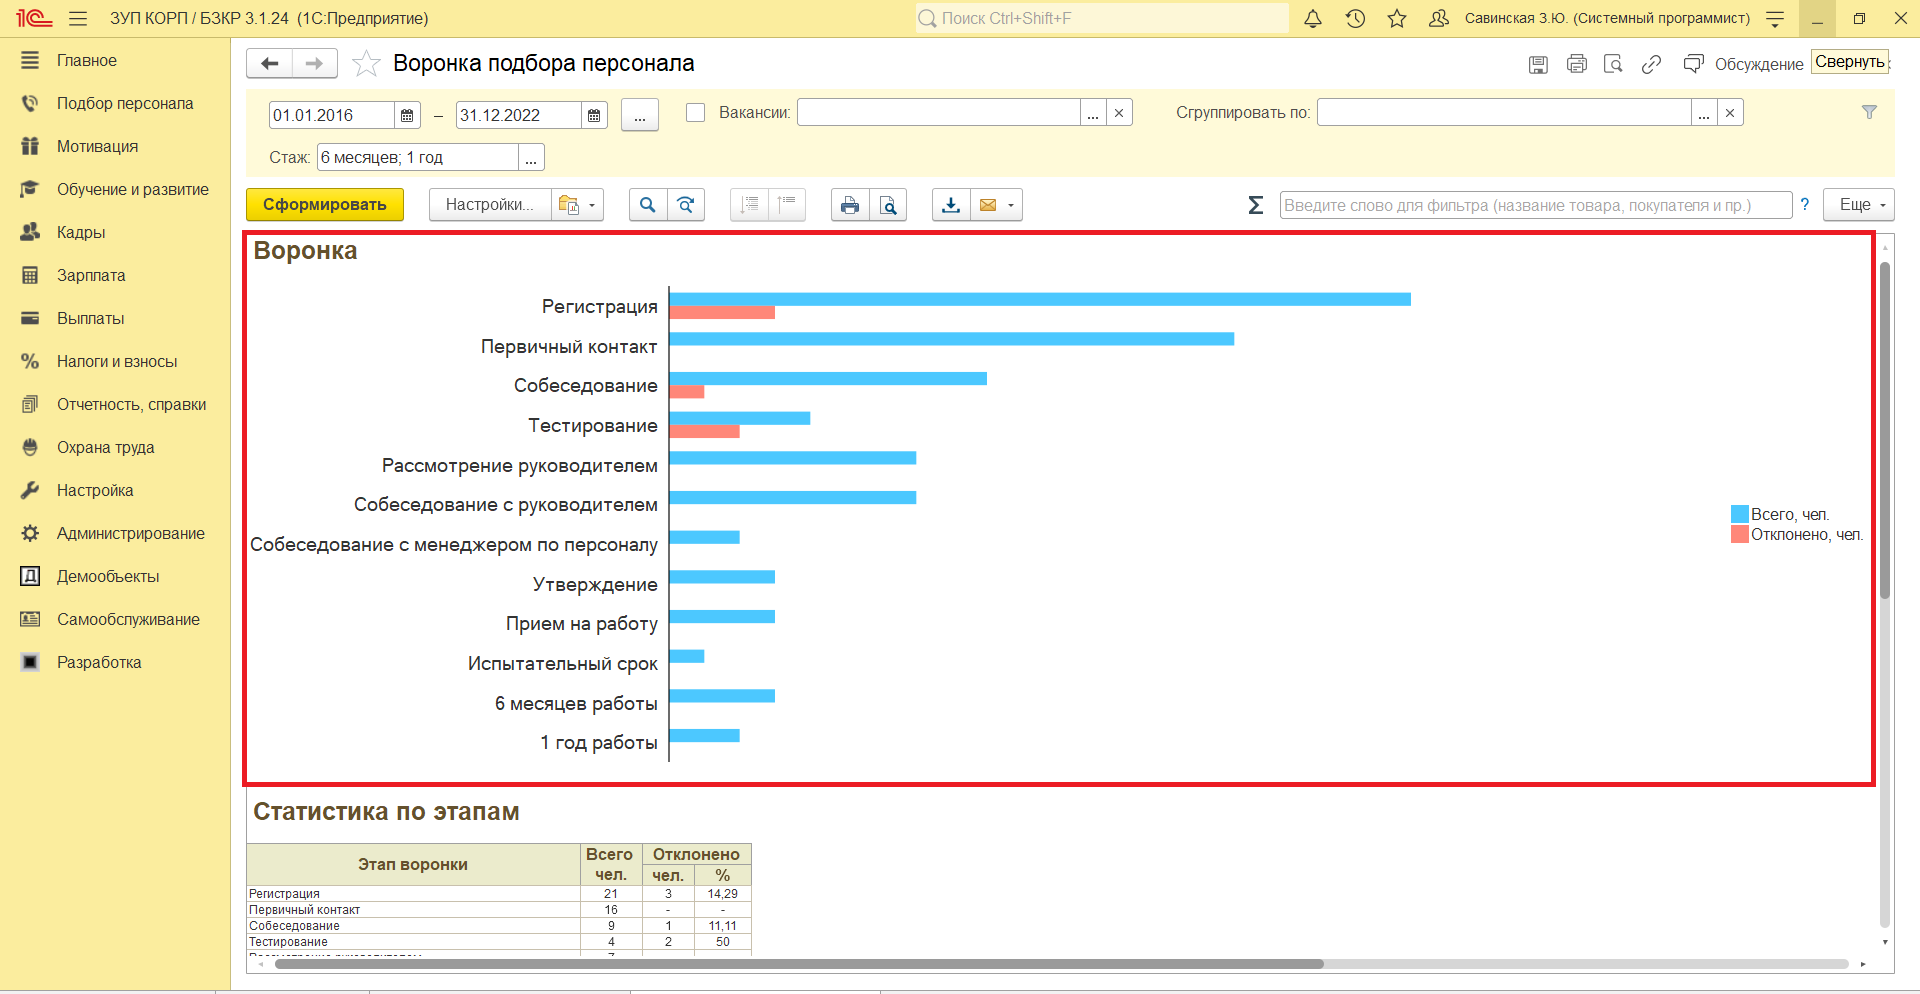Go to Зарплата section in sidebar
This screenshot has width=1920, height=994.
[x=91, y=276]
